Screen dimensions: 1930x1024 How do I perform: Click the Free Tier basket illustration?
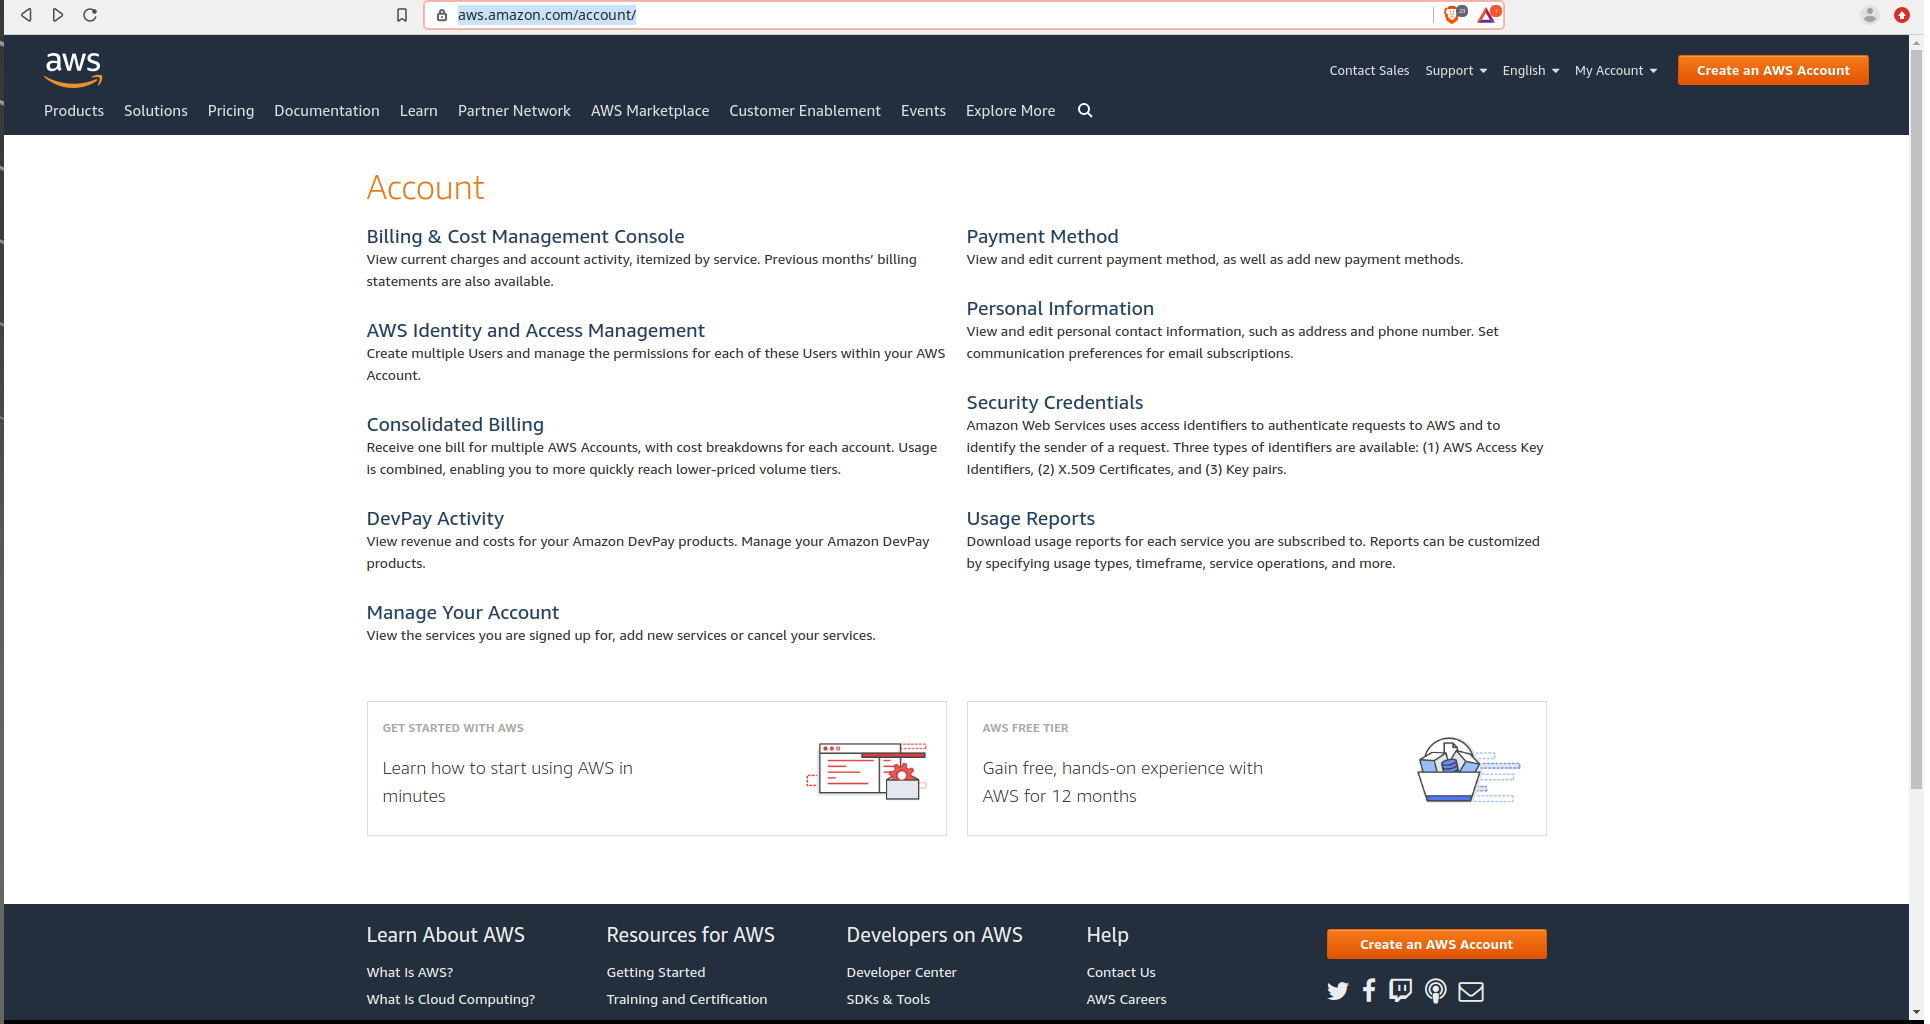click(1468, 770)
